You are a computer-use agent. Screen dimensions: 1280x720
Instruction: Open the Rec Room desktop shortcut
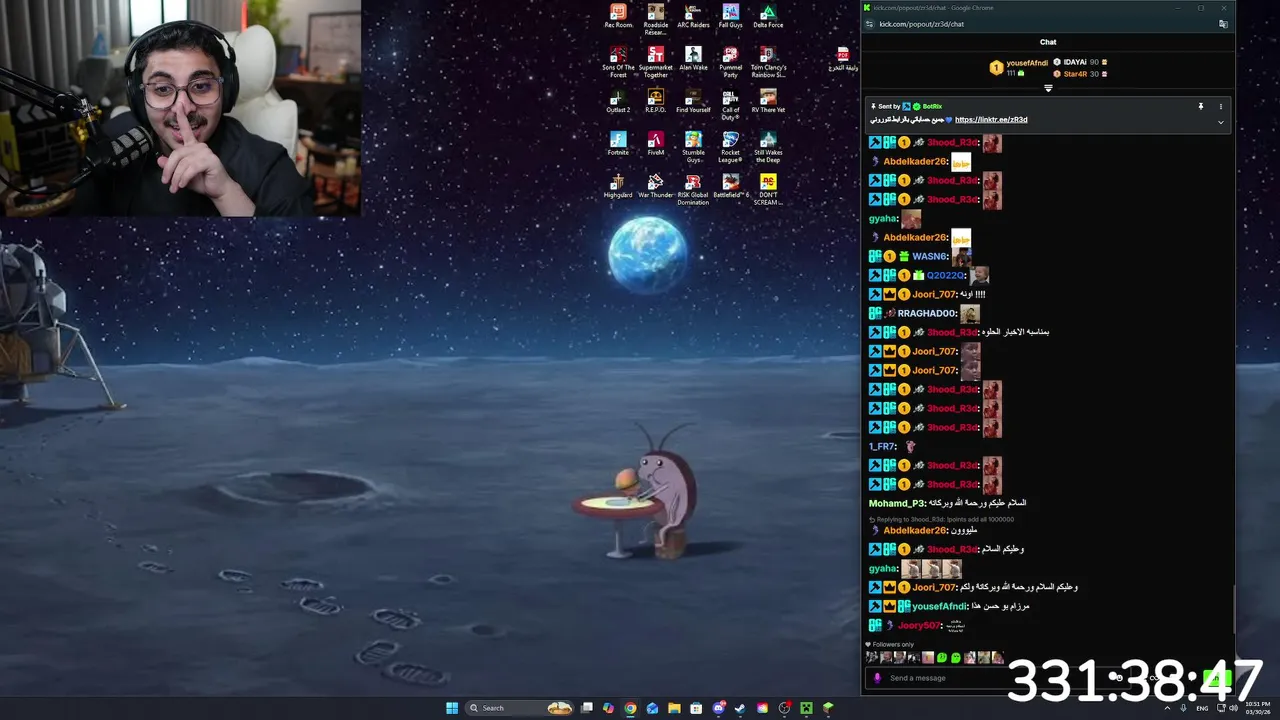(618, 16)
